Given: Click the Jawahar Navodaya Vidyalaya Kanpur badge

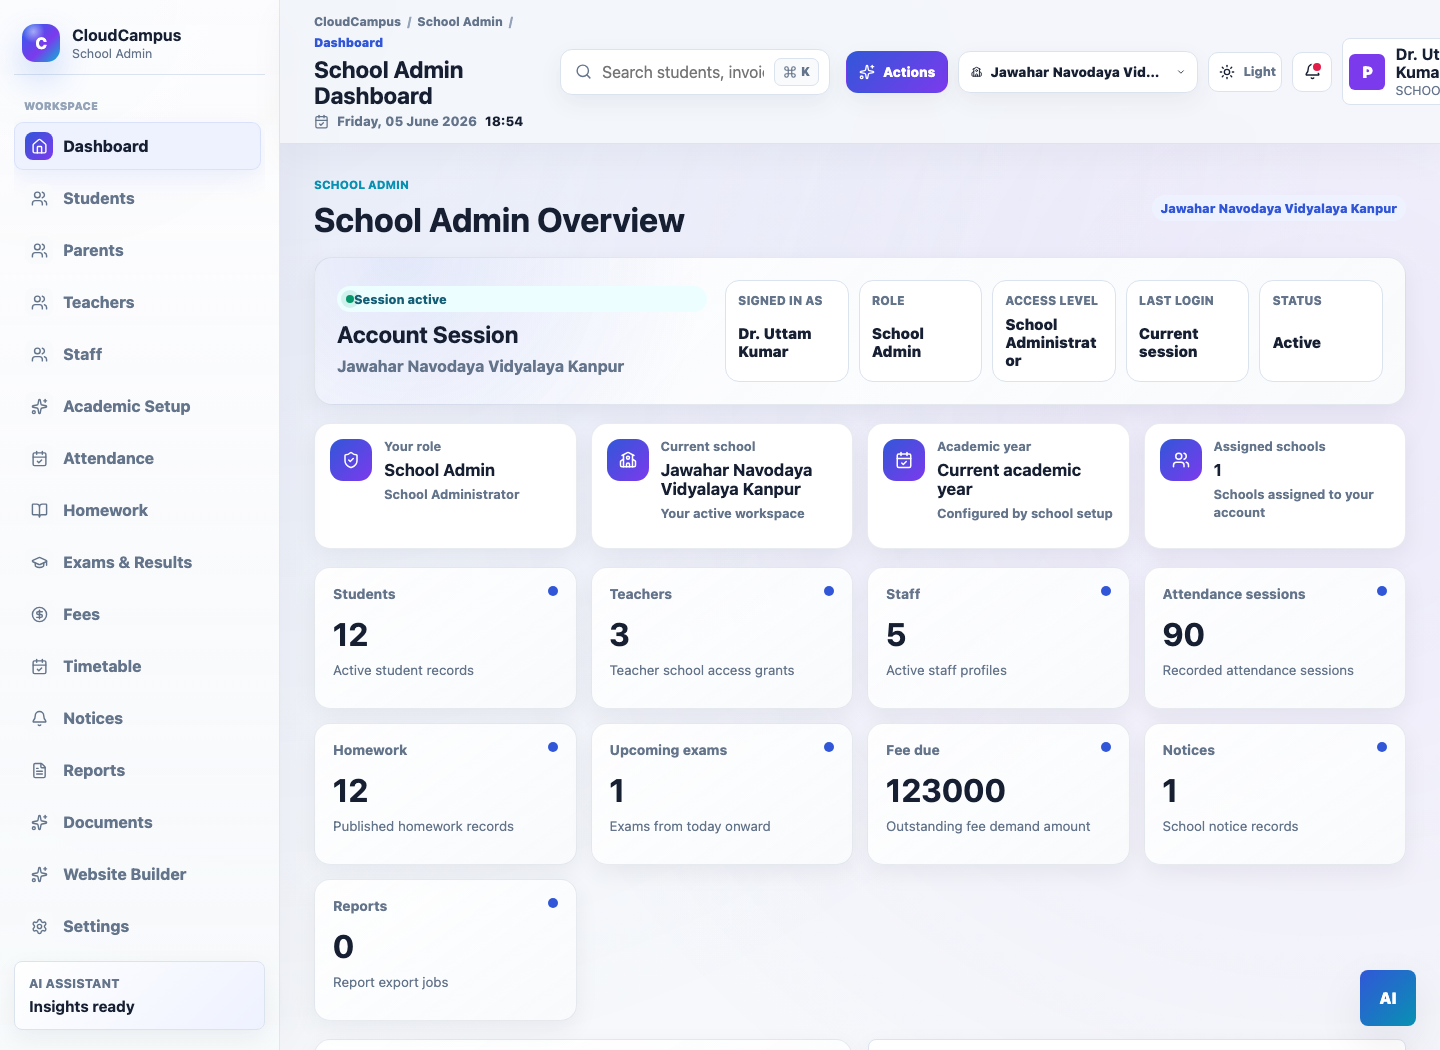Looking at the screenshot, I should point(1278,209).
